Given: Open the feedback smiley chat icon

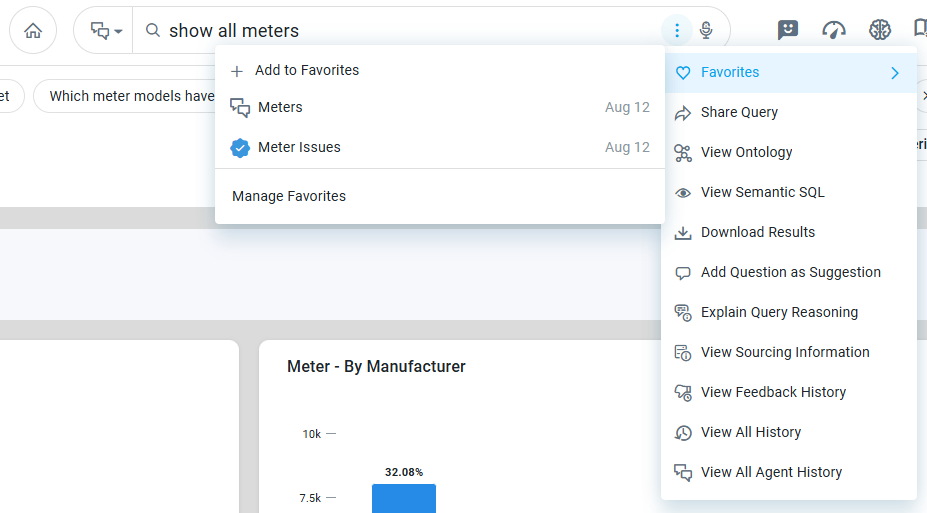Looking at the screenshot, I should [x=787, y=30].
